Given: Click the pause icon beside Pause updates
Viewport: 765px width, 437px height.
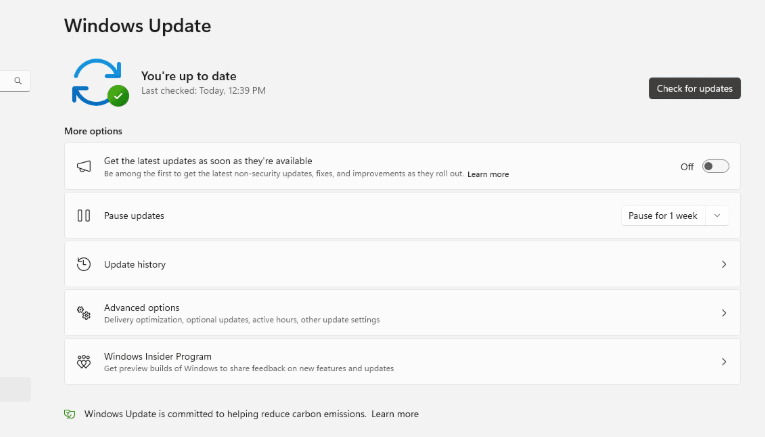Looking at the screenshot, I should pos(84,215).
